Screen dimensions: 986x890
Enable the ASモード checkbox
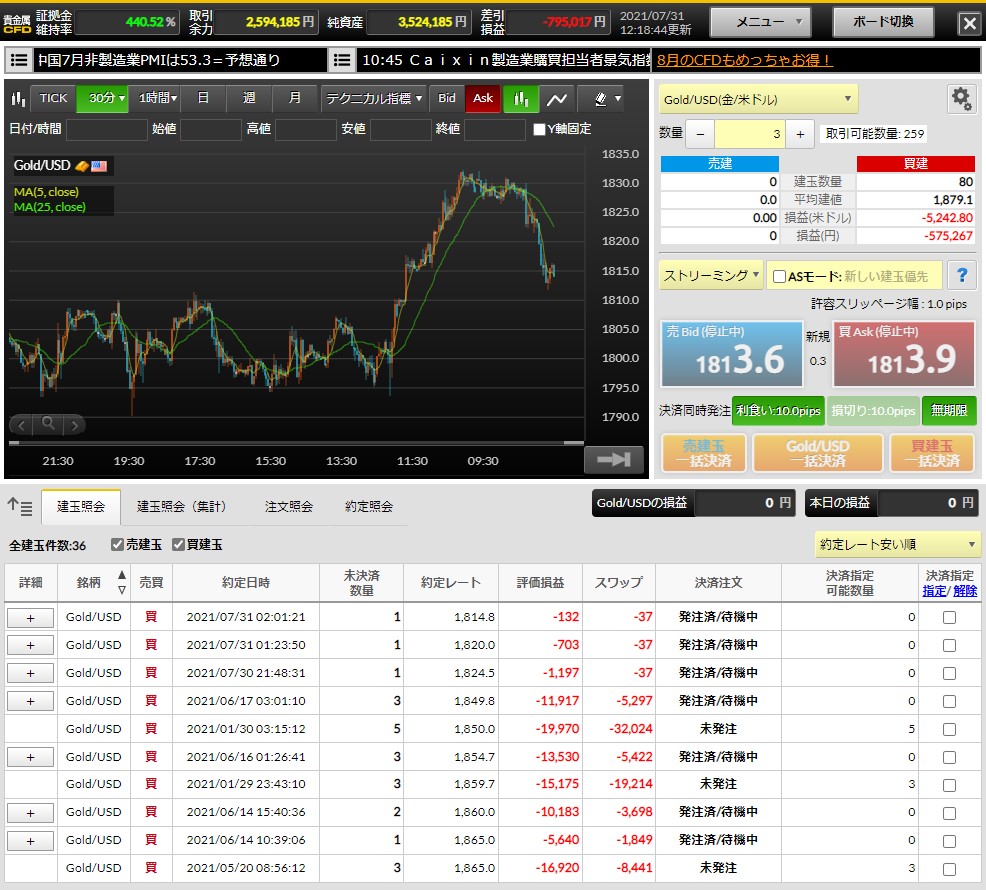(779, 276)
